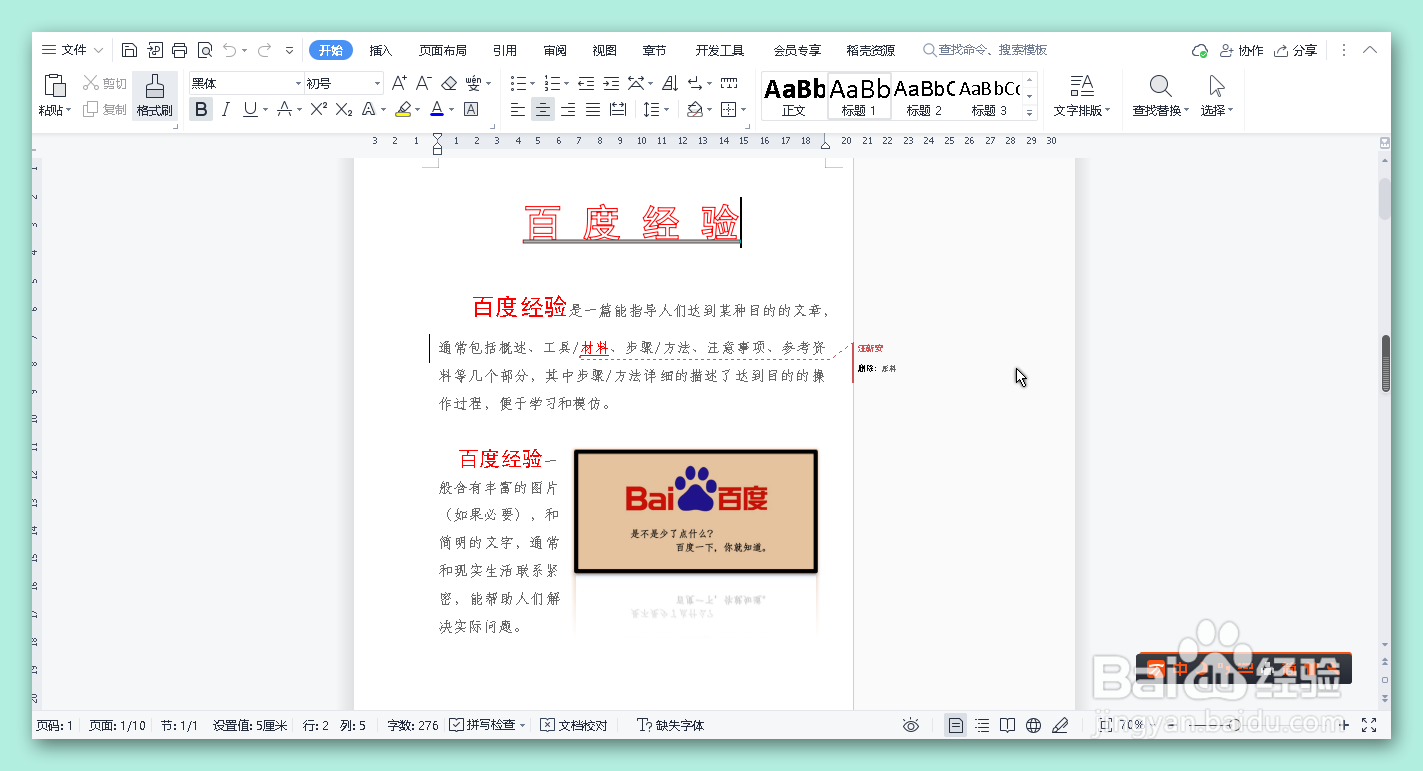Click the Distributed alignment icon
Viewport: 1423px width, 771px height.
pyautogui.click(x=618, y=109)
